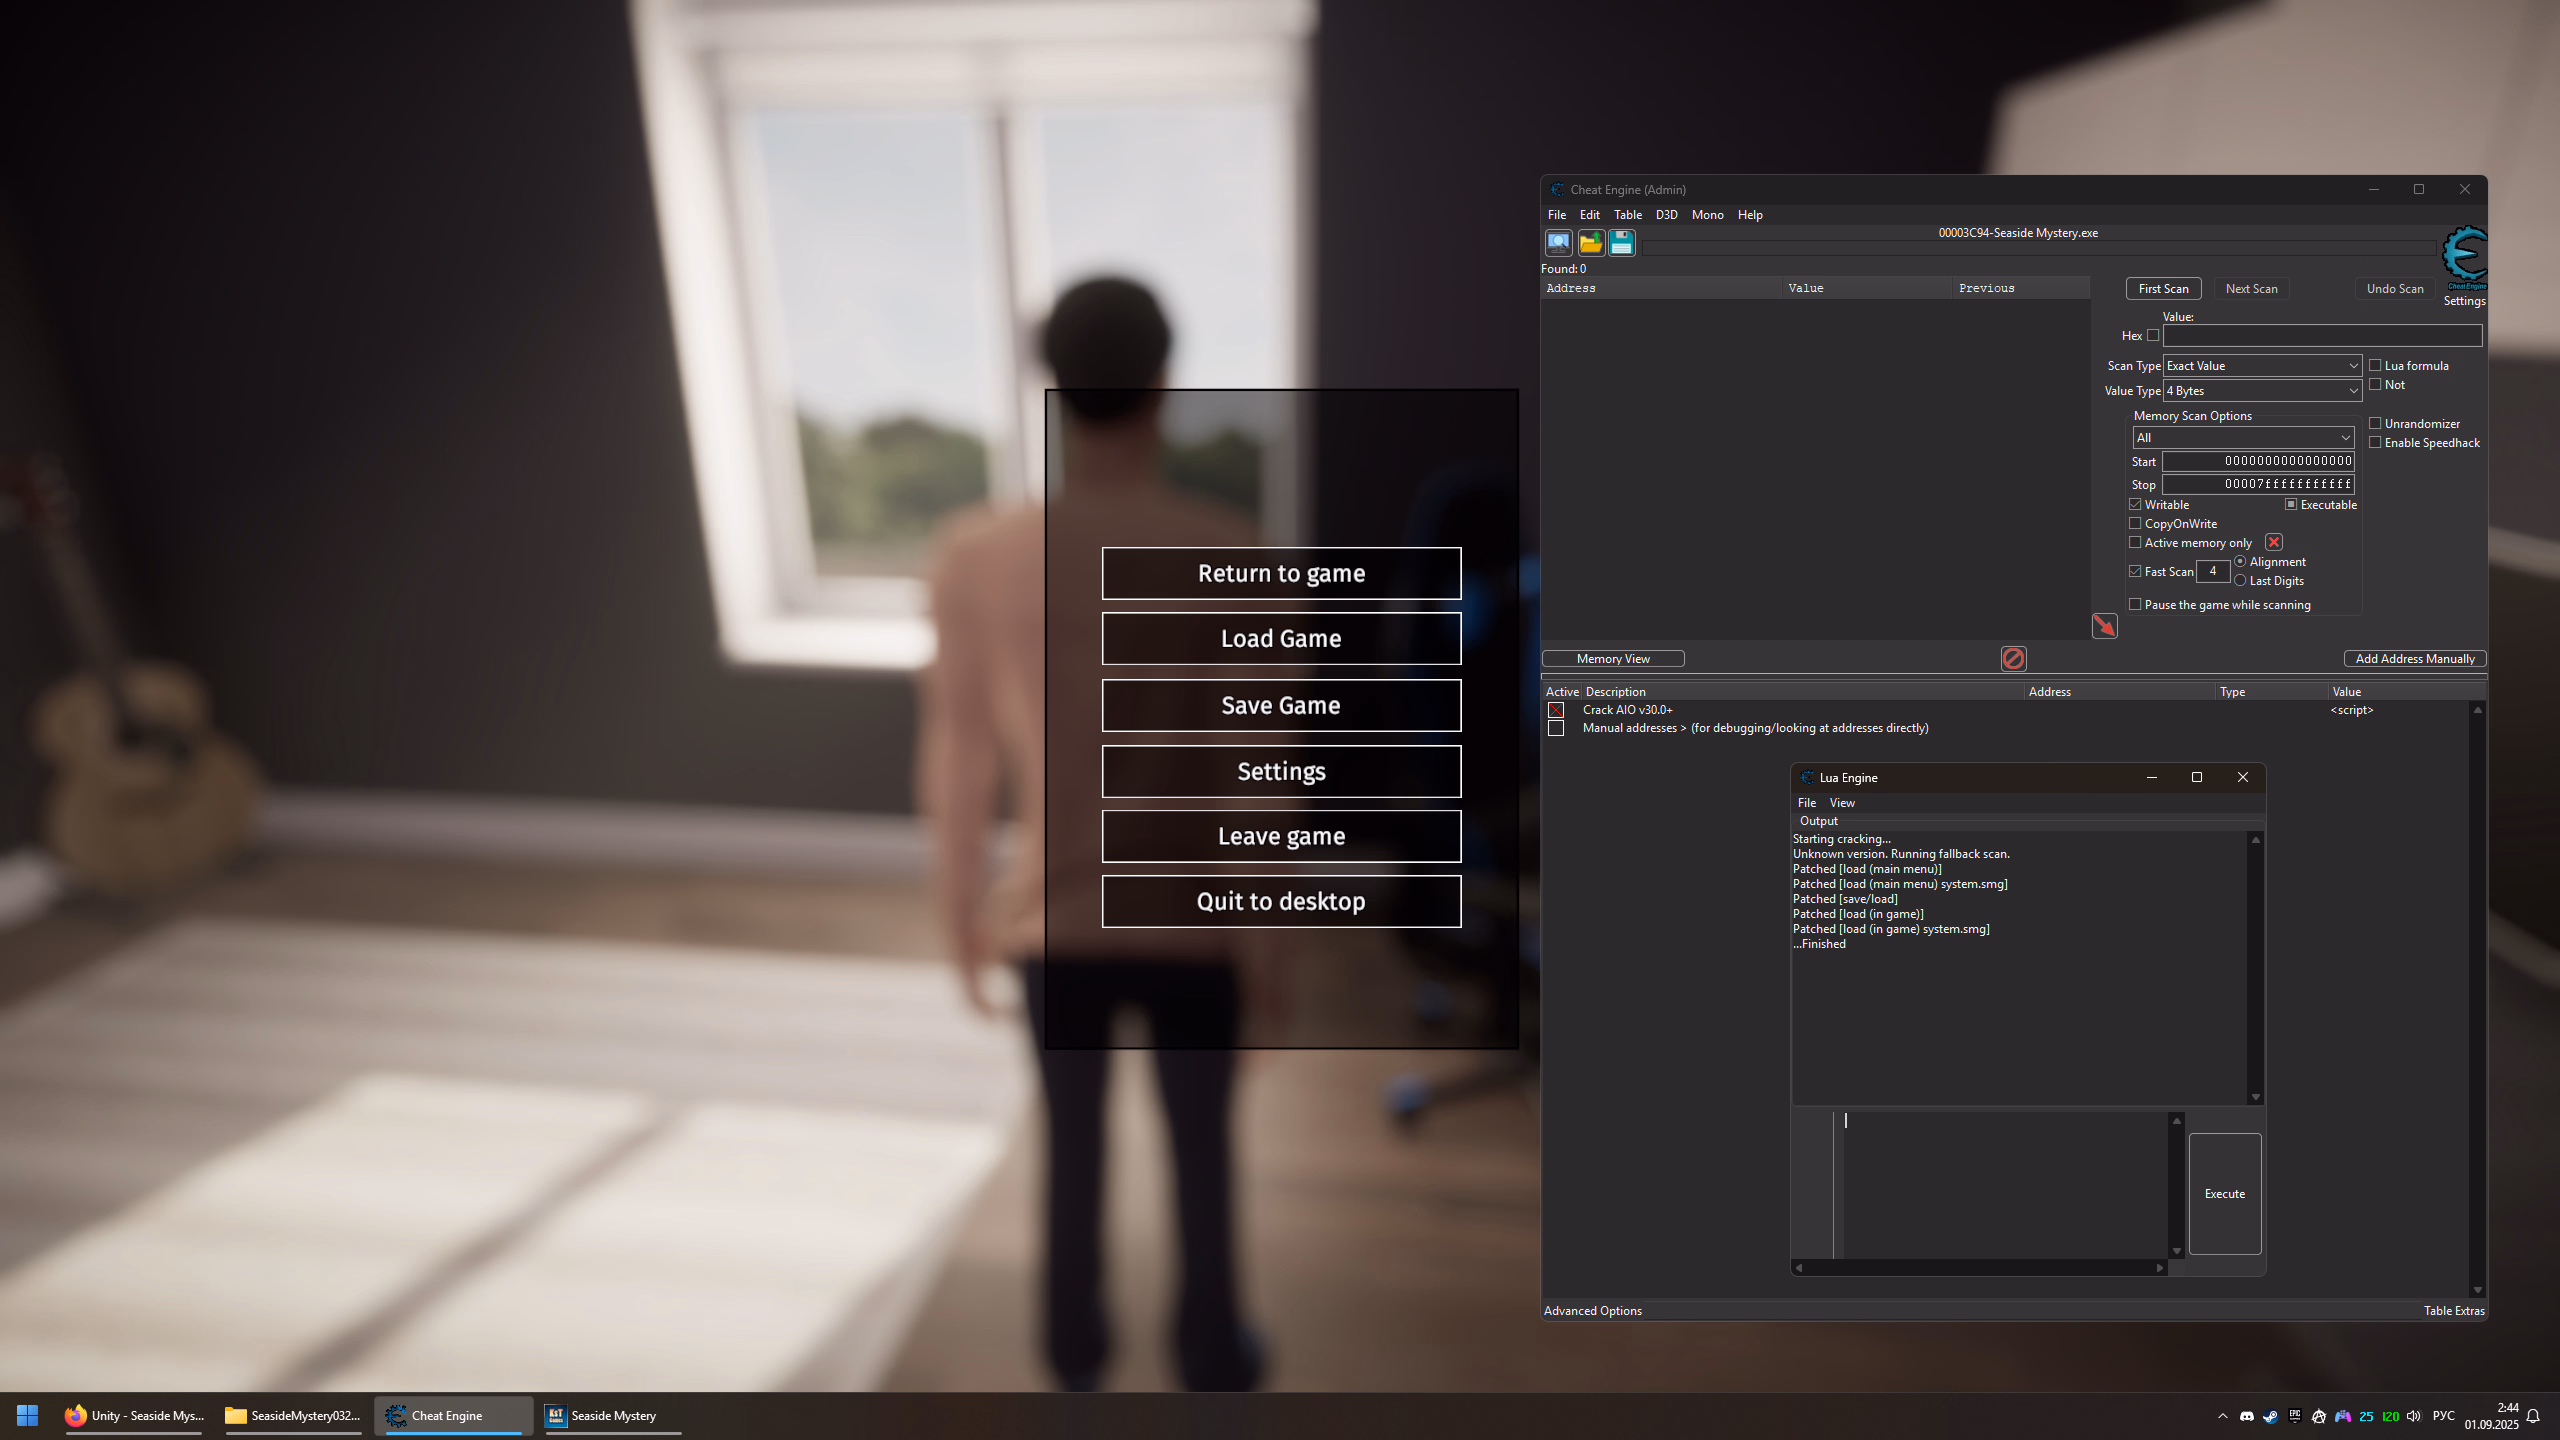Image resolution: width=2560 pixels, height=1440 pixels.
Task: Click red arrow add-to-address-list icon
Action: tap(2104, 626)
